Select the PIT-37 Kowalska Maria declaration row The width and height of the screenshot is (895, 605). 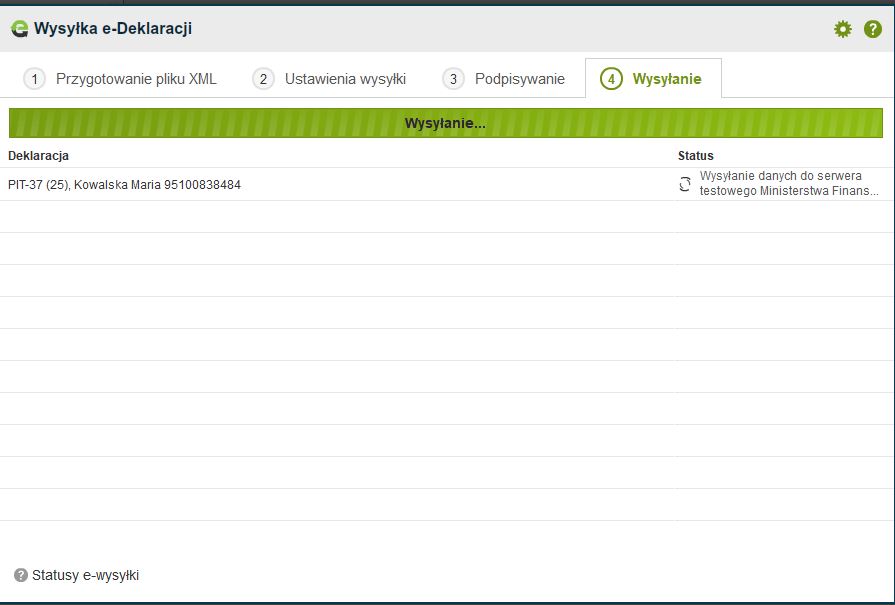coord(124,185)
